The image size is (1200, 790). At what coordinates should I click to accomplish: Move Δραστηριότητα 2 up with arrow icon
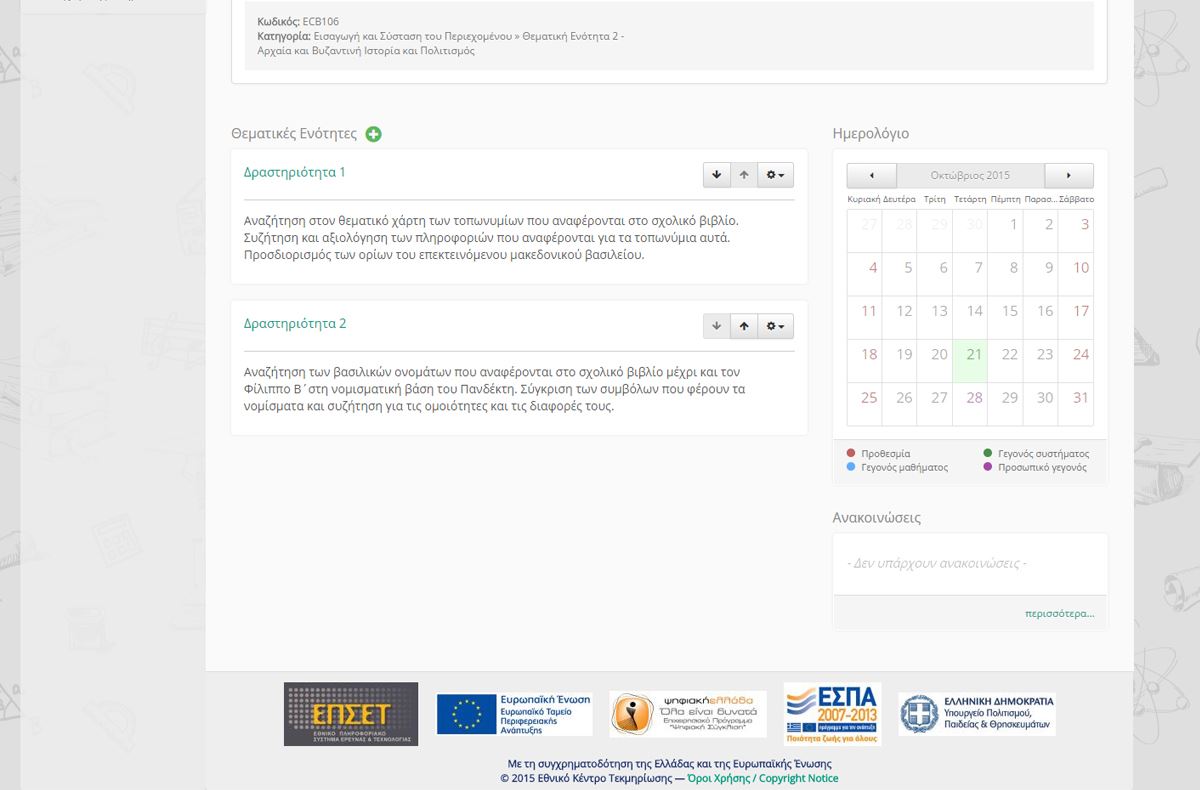744,327
